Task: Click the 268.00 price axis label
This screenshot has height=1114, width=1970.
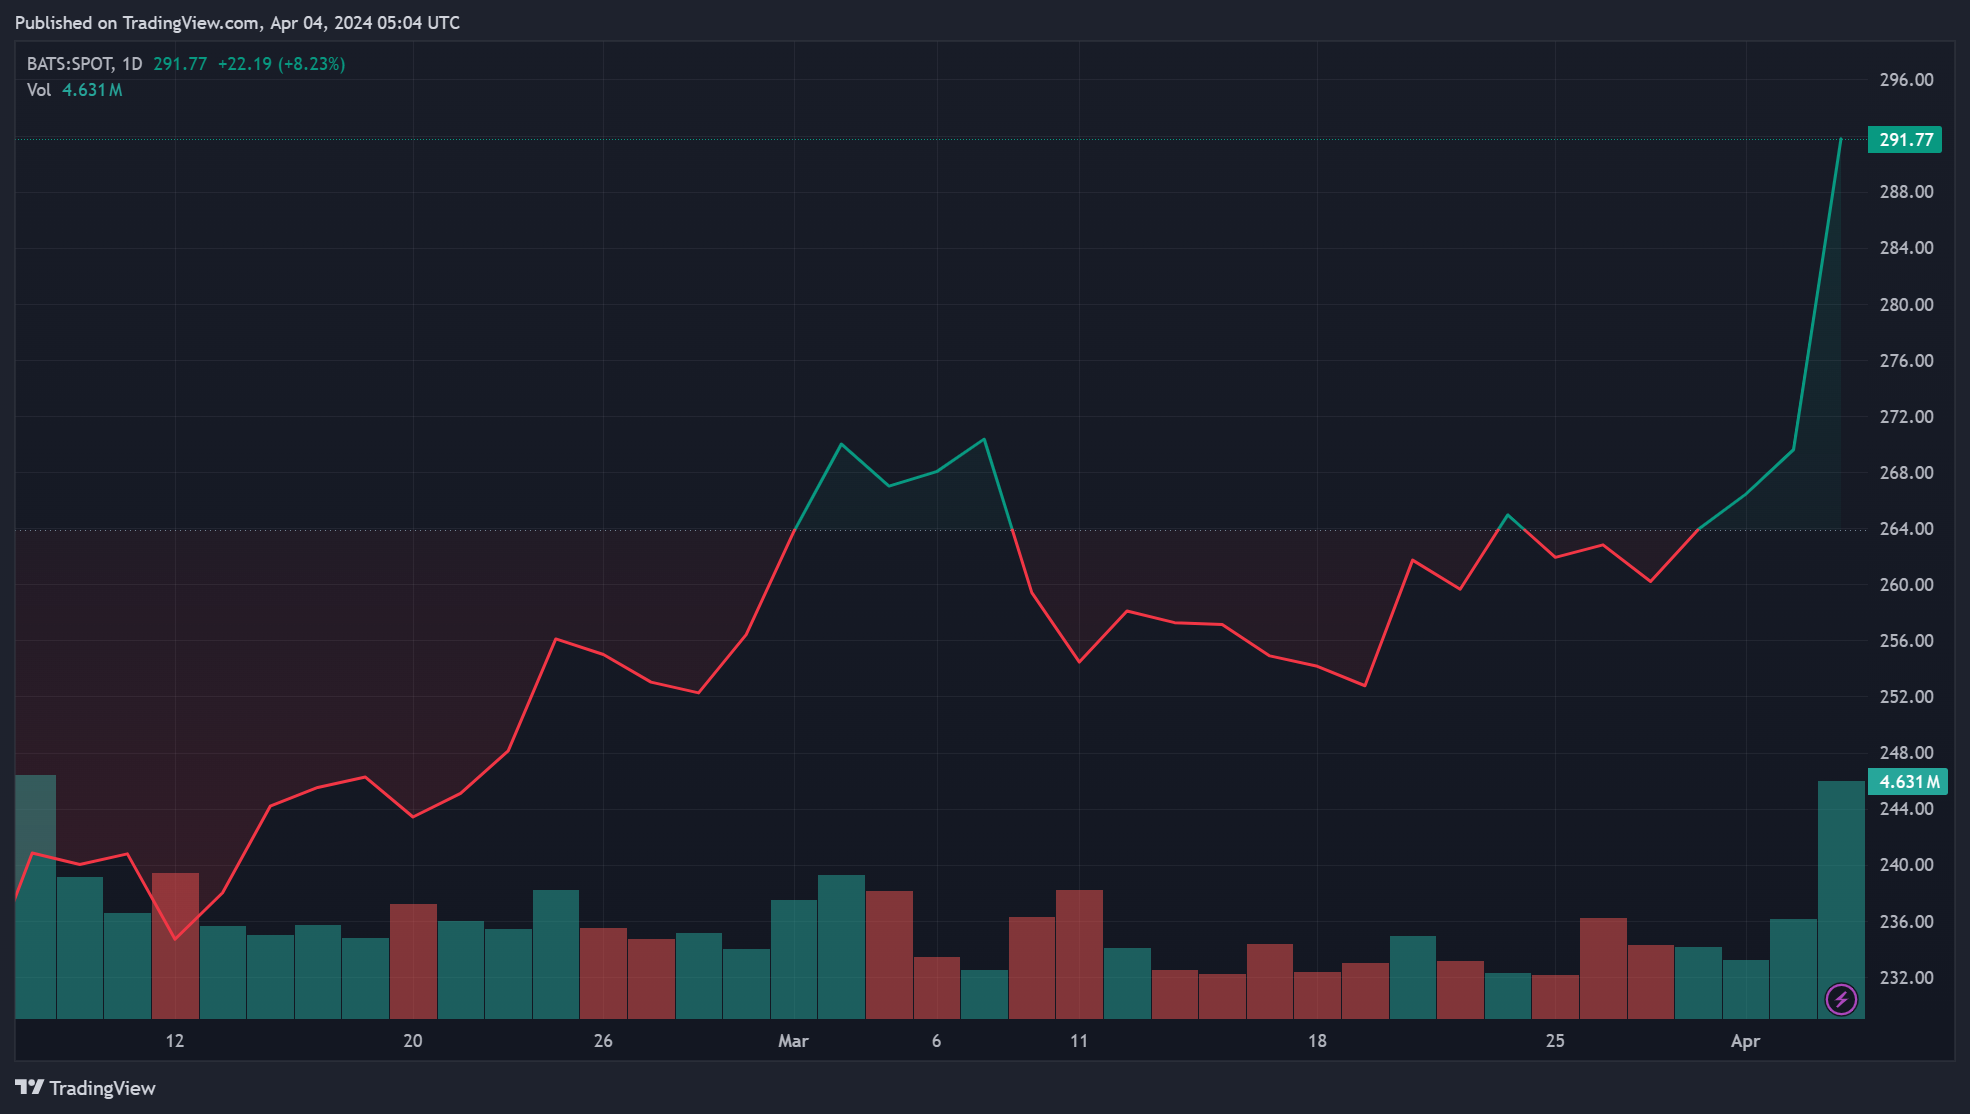Action: 1906,473
